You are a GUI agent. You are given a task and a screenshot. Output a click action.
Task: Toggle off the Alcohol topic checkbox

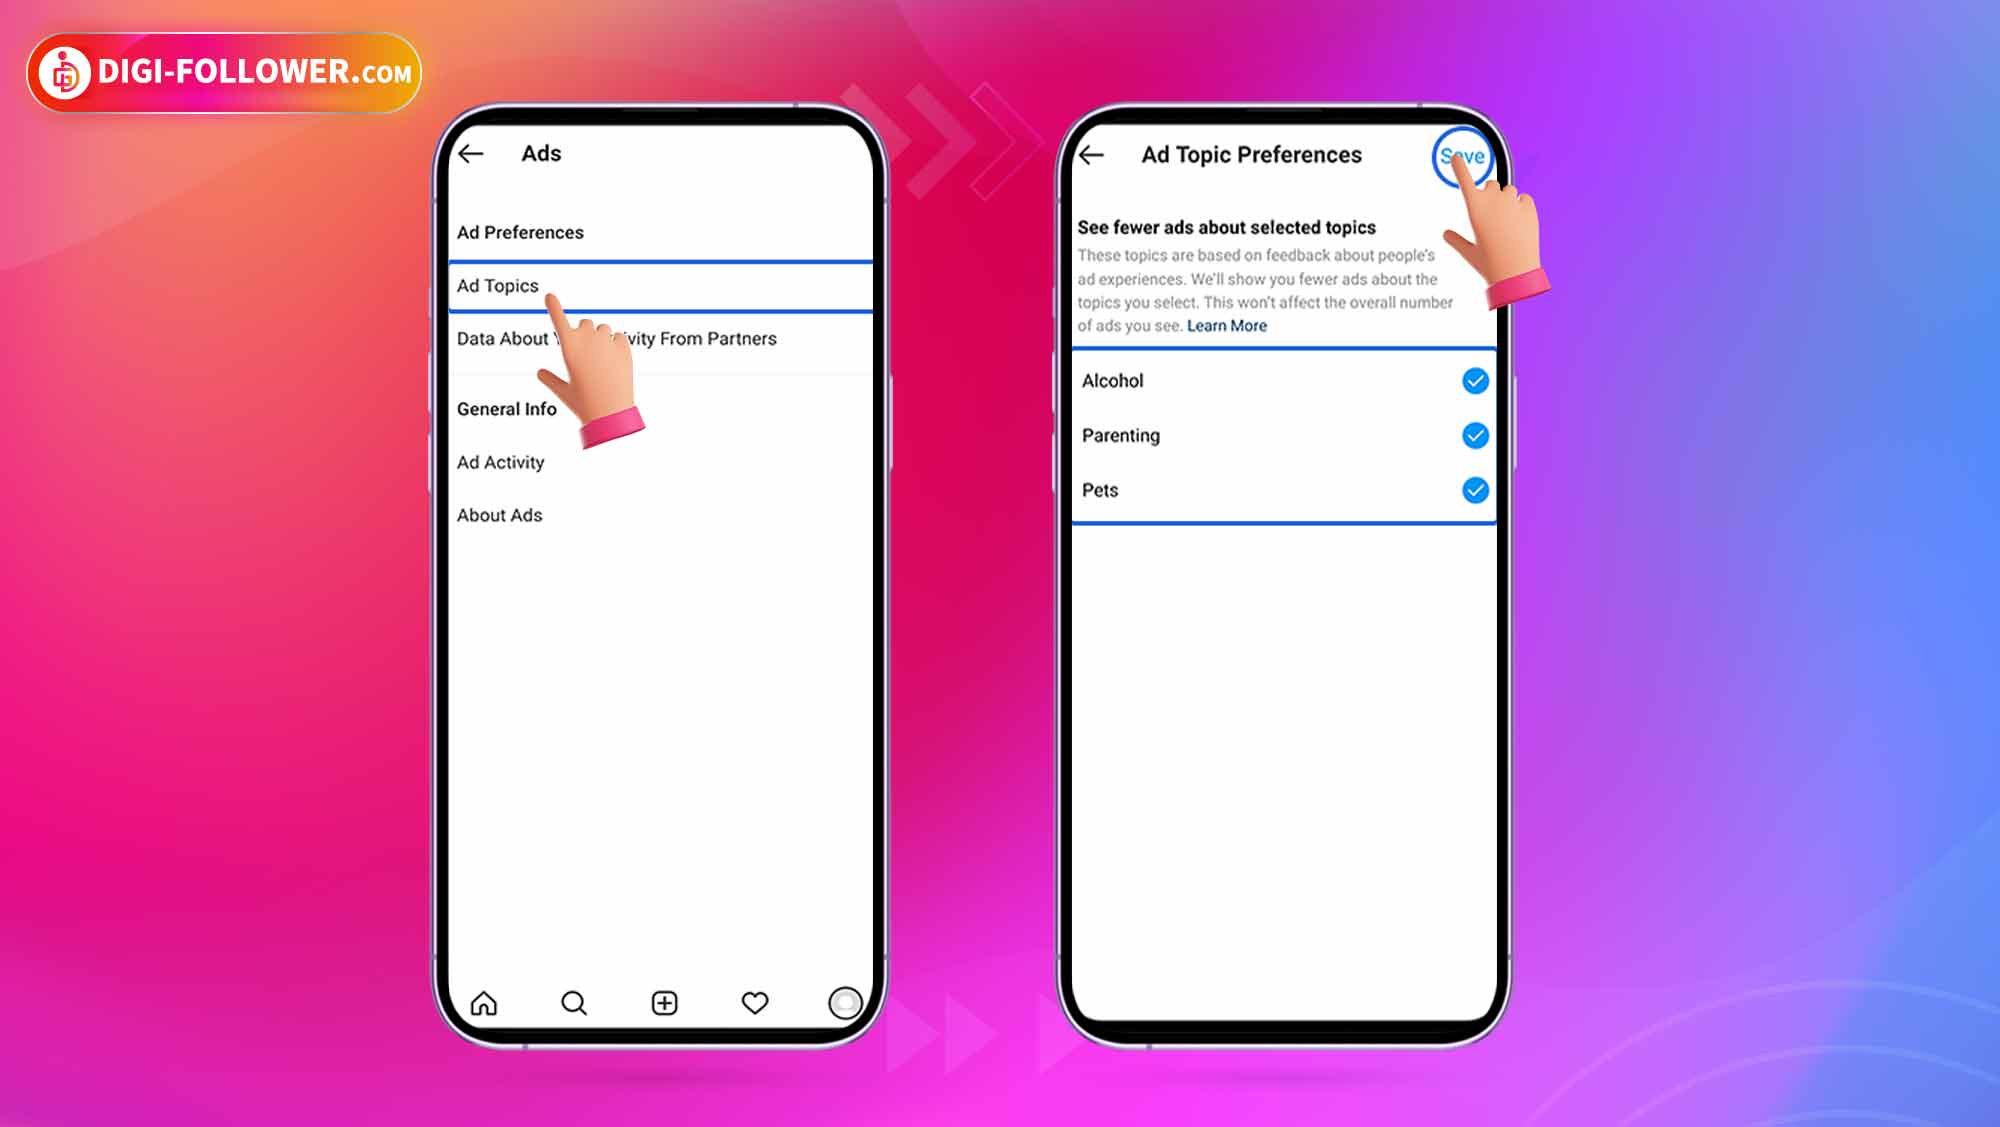pyautogui.click(x=1474, y=381)
